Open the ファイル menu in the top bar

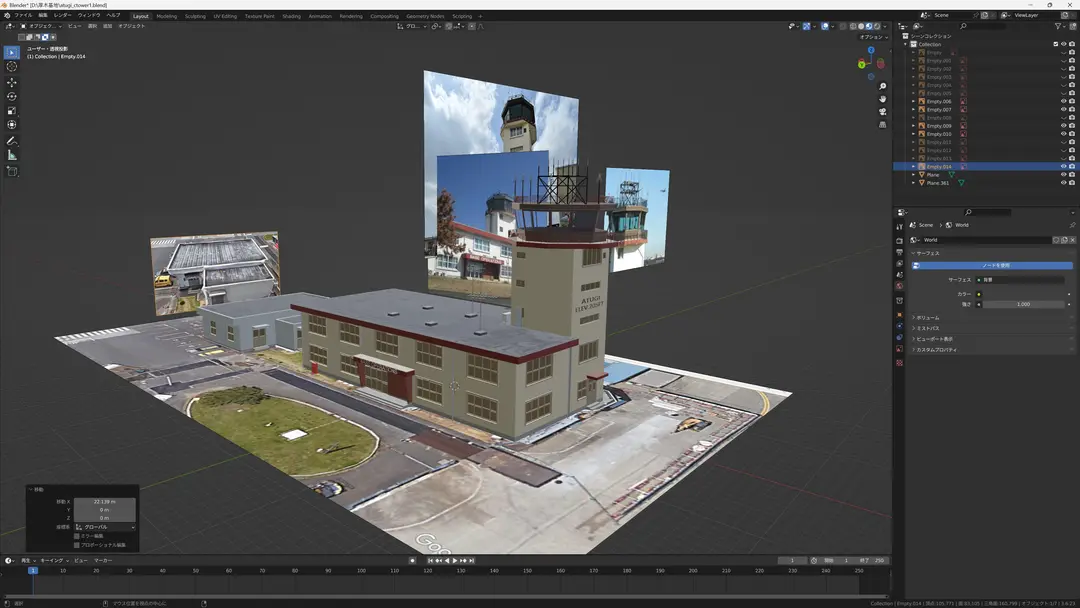click(x=23, y=15)
